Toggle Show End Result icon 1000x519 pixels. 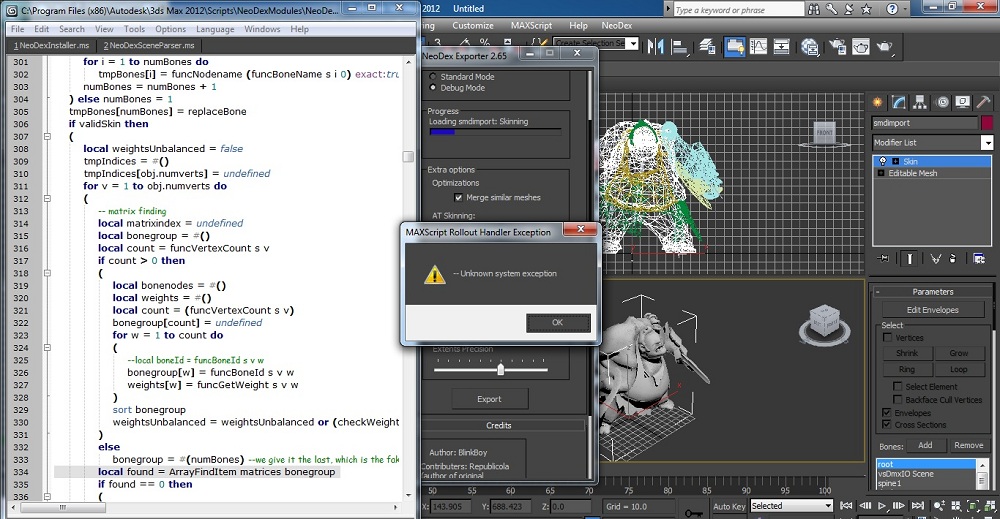[909, 258]
